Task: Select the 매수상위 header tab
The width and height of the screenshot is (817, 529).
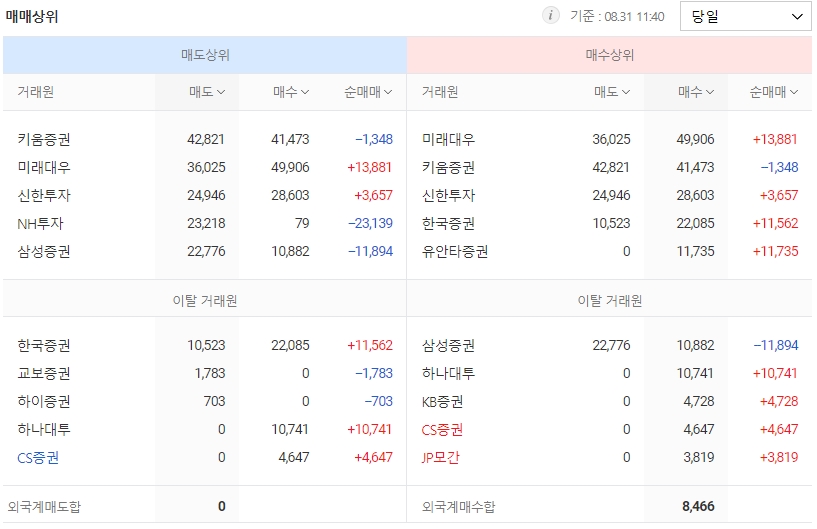Action: (x=609, y=55)
